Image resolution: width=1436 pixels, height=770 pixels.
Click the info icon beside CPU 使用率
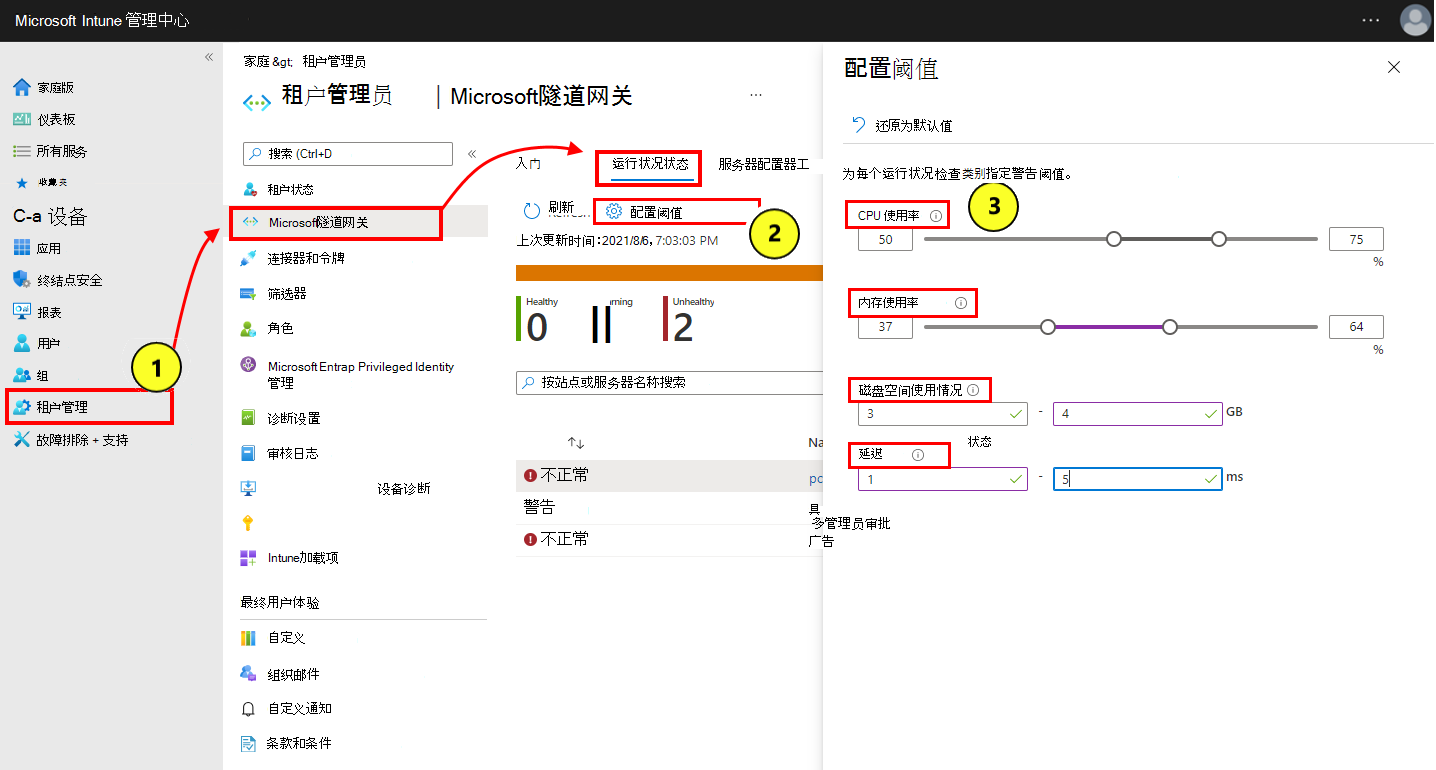click(936, 215)
